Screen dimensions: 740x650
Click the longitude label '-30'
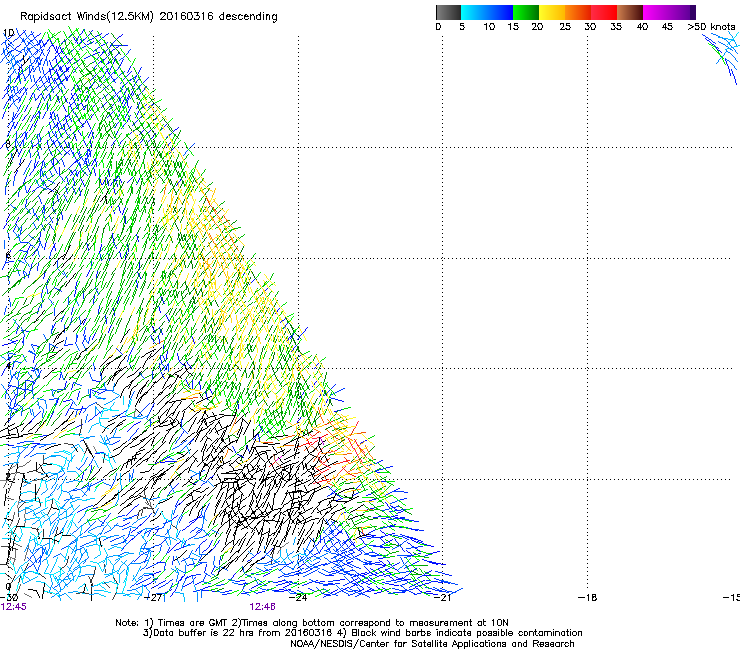[x=9, y=598]
